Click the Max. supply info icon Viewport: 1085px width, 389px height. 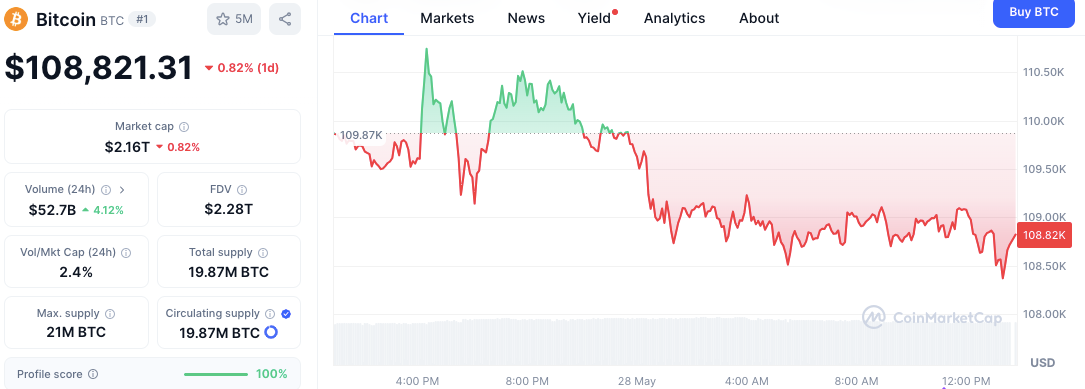pyautogui.click(x=110, y=314)
